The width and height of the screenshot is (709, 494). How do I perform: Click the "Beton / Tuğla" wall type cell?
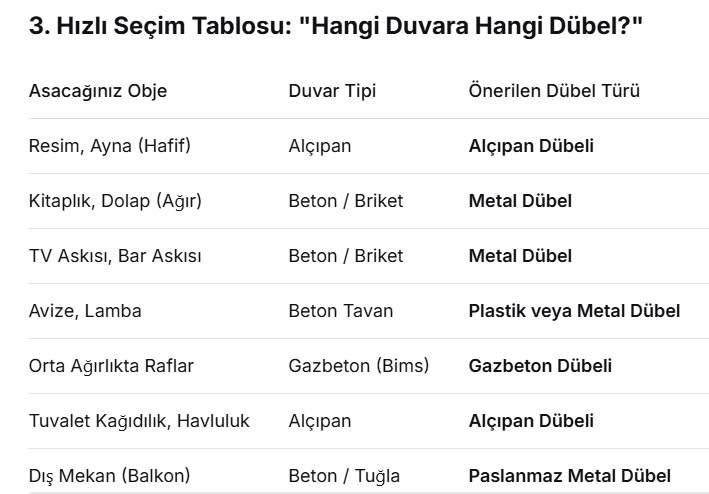344,476
